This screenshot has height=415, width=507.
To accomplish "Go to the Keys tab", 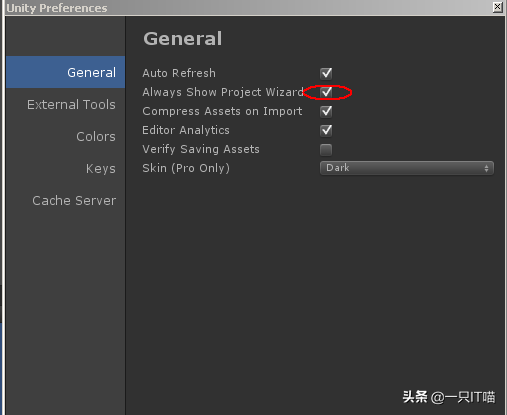I will 65,168.
